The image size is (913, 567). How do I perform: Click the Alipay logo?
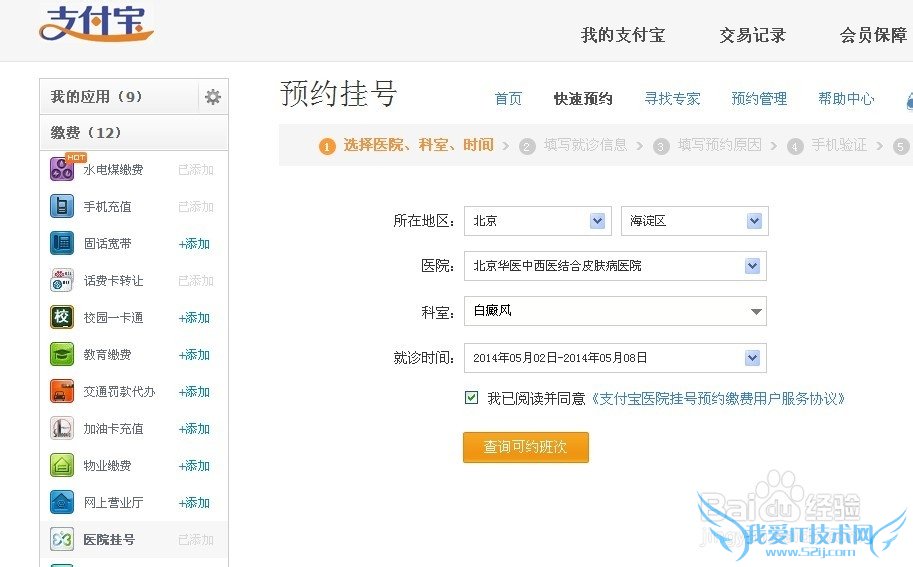point(96,24)
